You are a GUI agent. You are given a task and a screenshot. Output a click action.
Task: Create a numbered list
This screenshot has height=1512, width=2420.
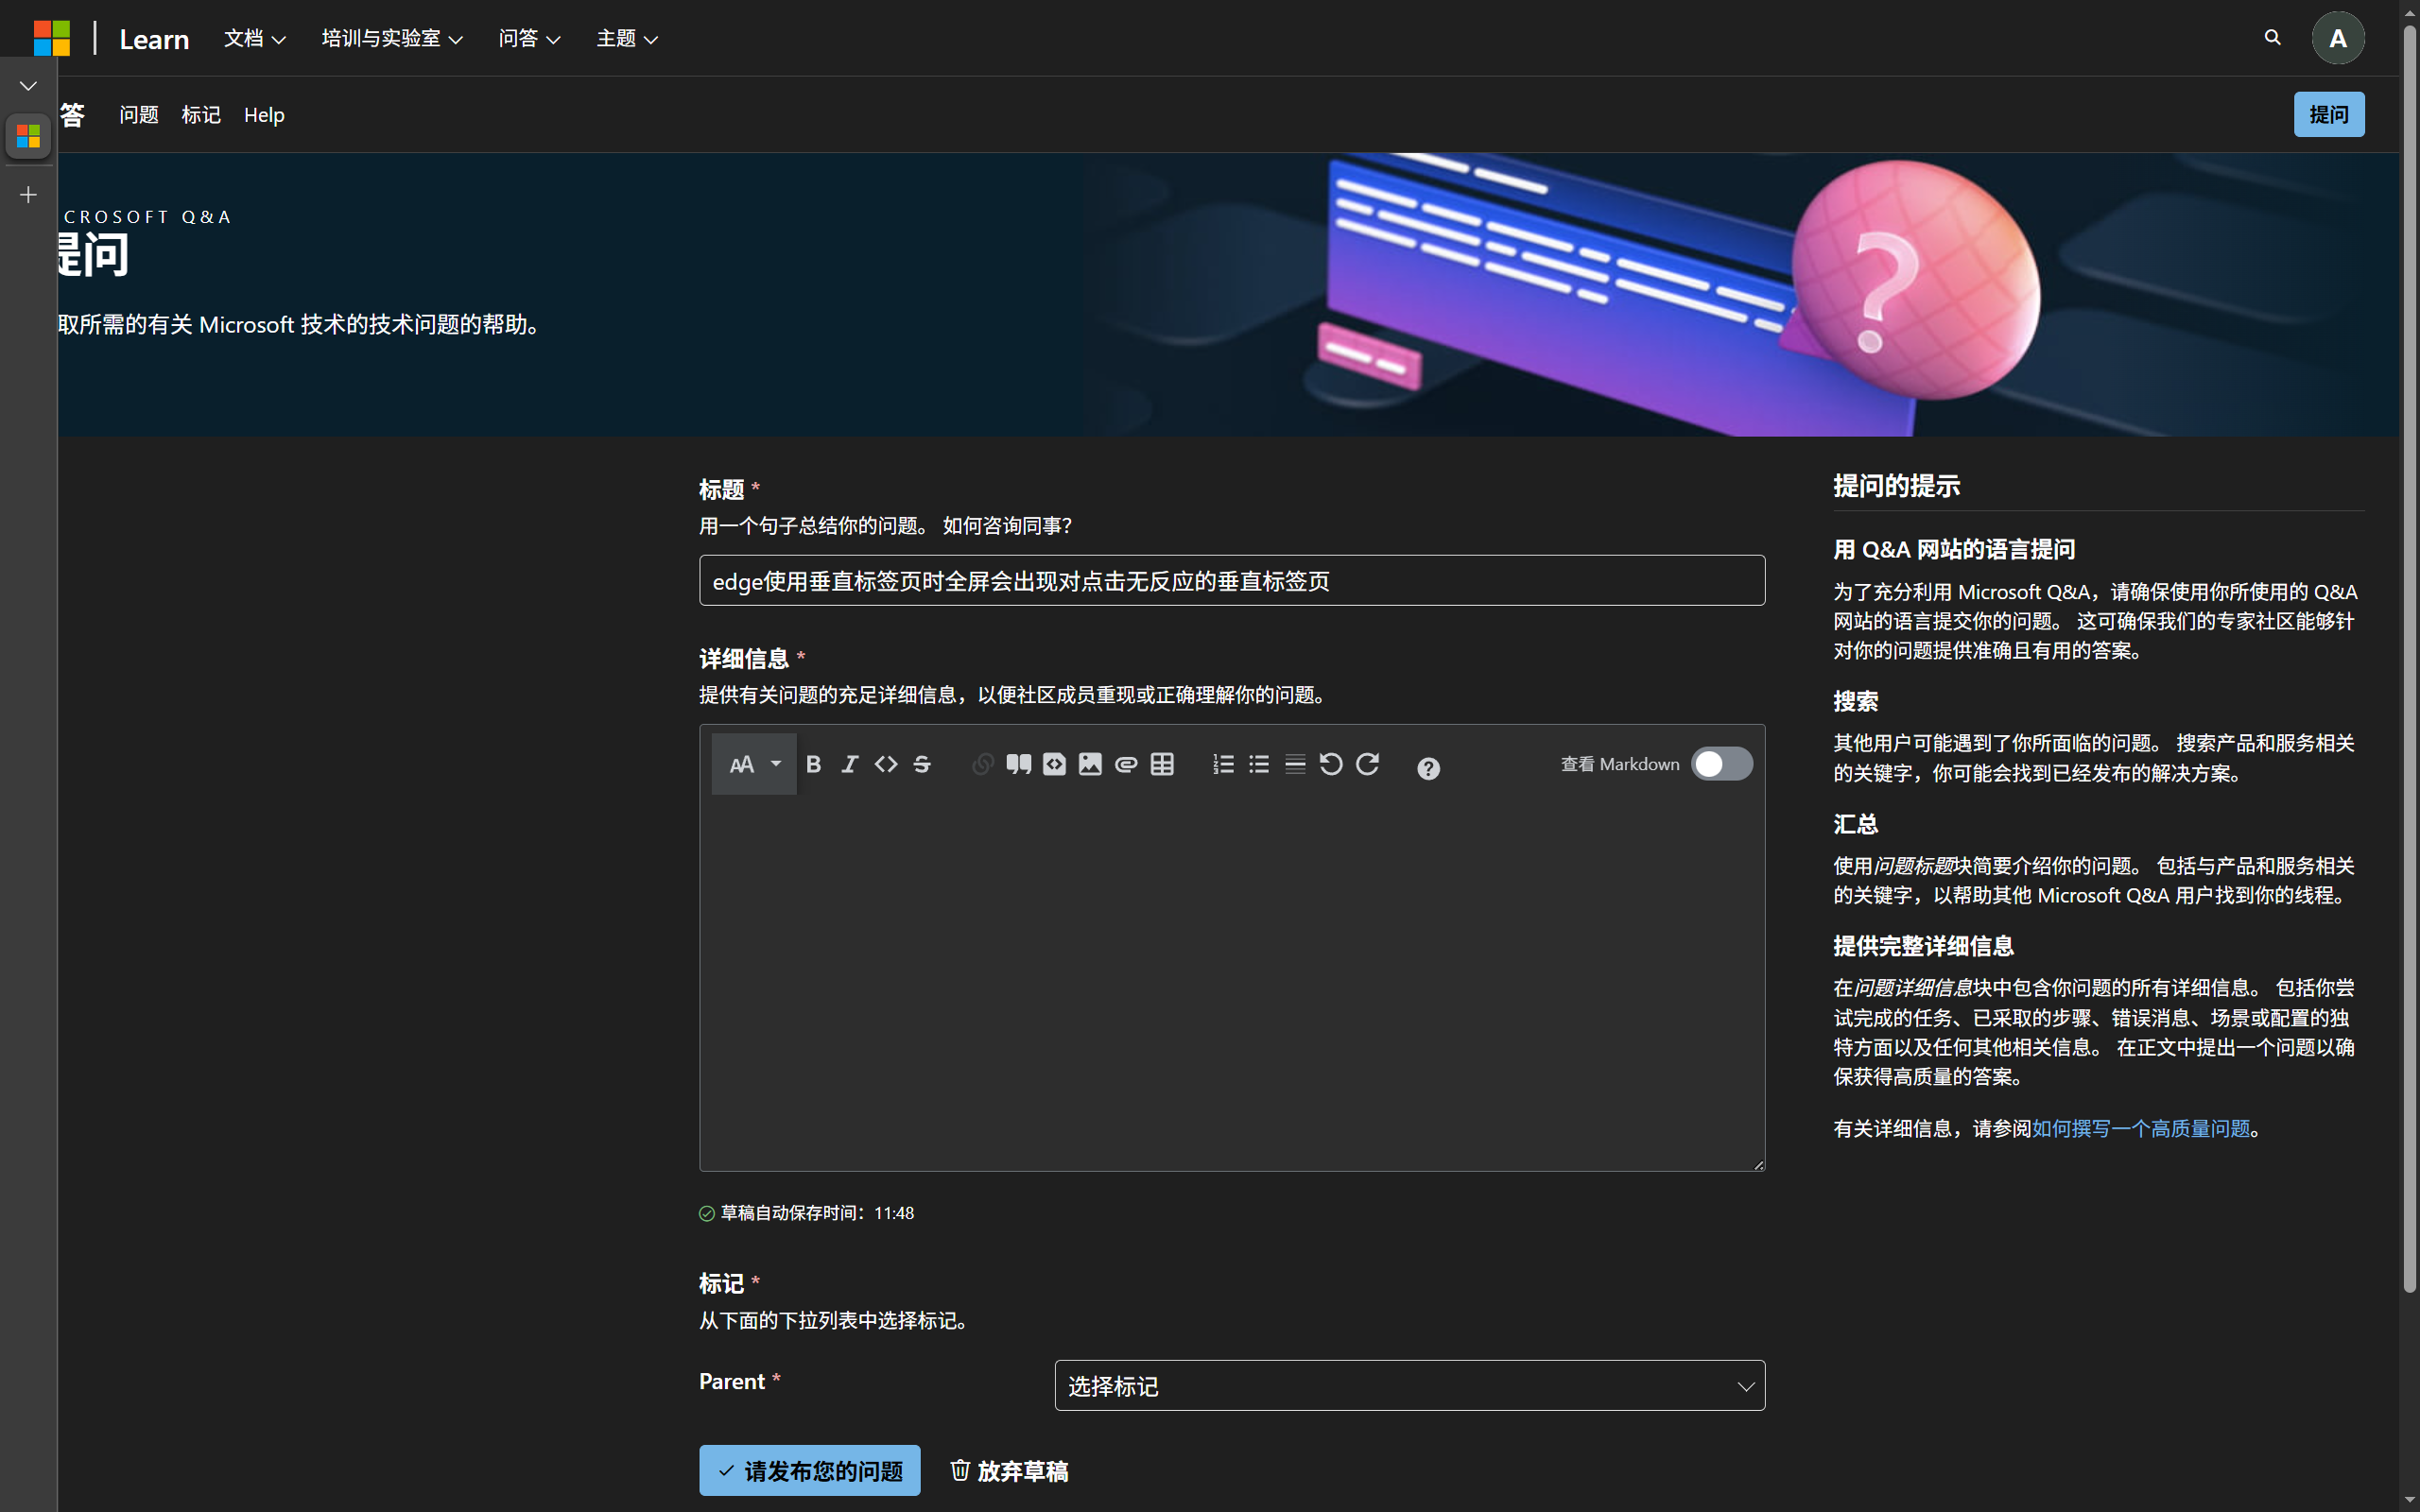[1222, 763]
